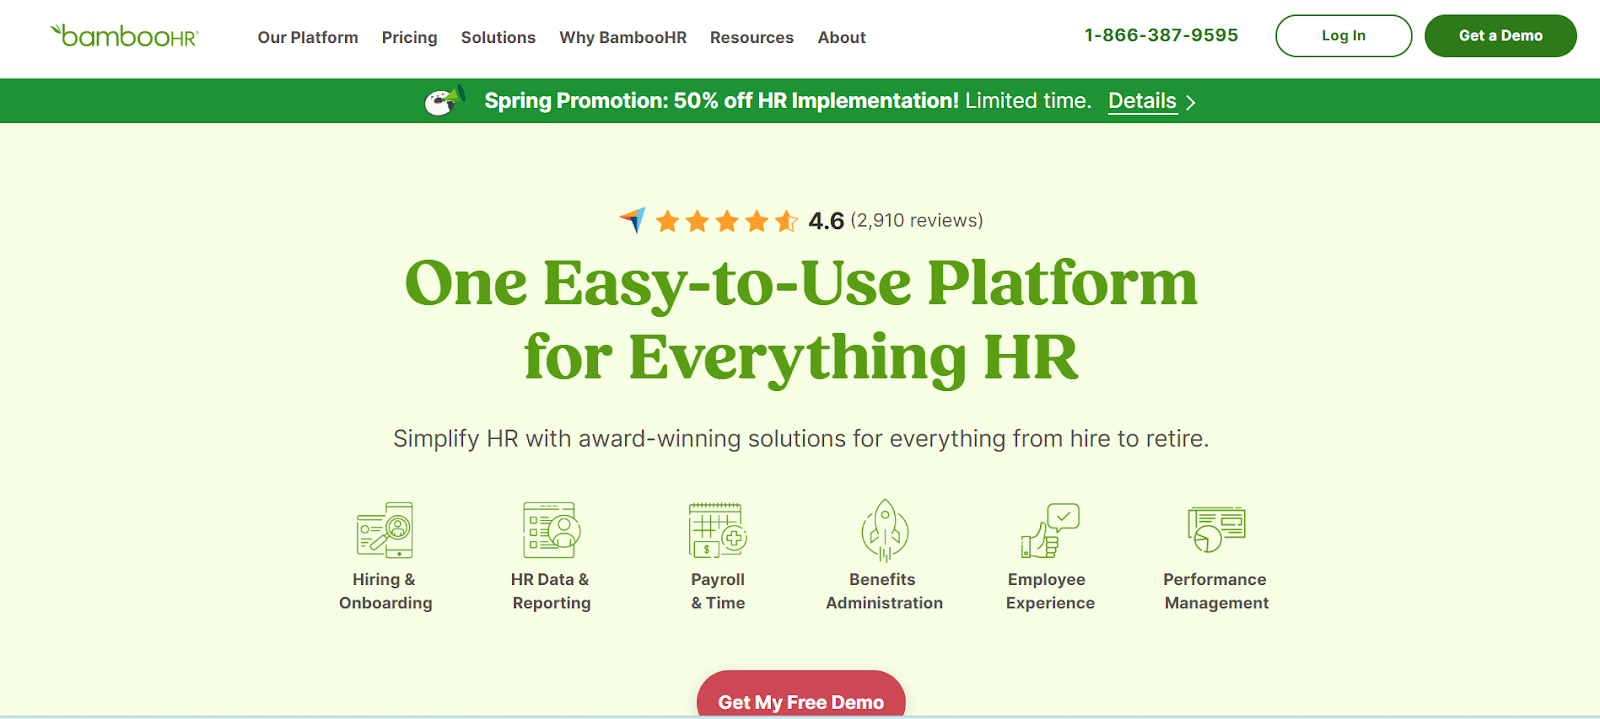This screenshot has height=719, width=1600.
Task: Click the Performance Management icon
Action: pos(1216,529)
